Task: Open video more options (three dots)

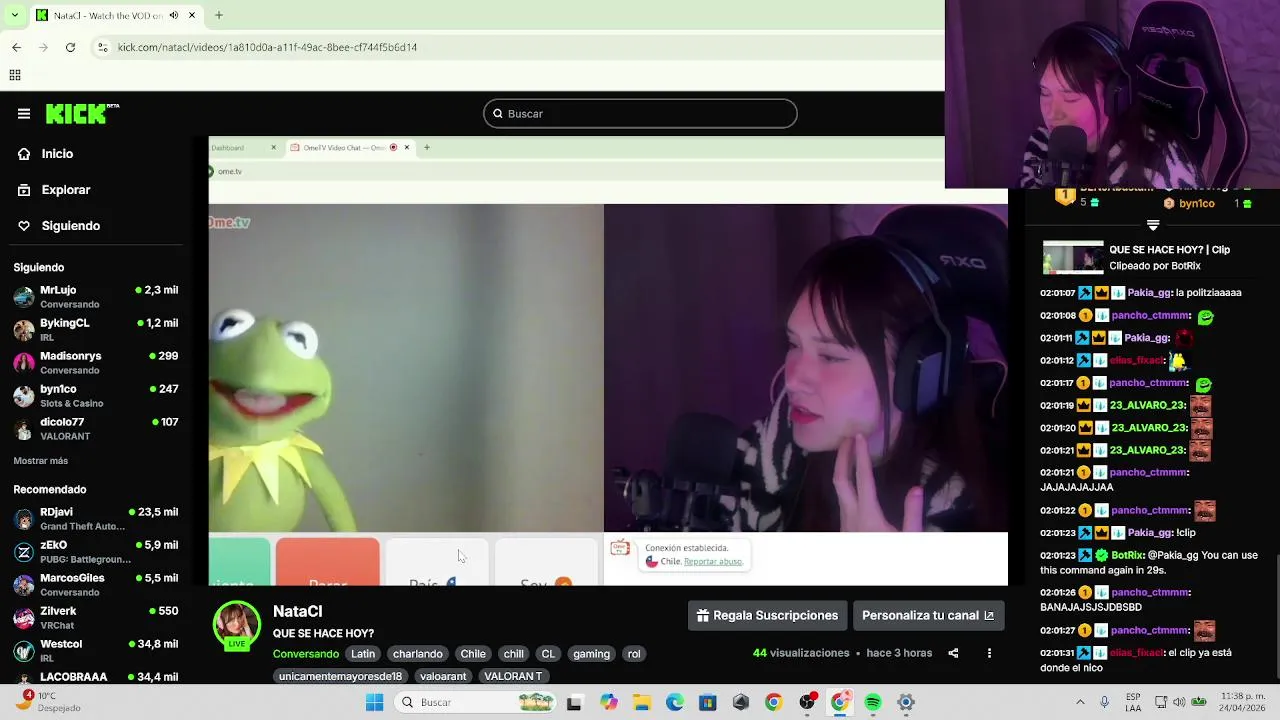Action: (989, 653)
